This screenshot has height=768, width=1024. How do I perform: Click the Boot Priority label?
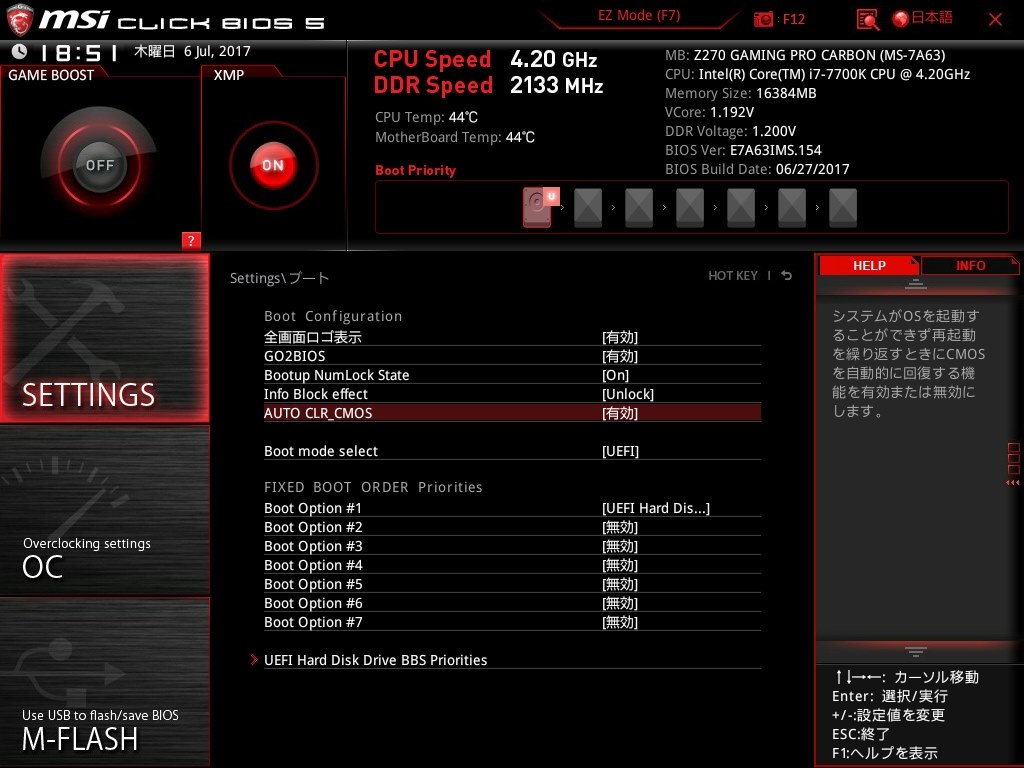coord(415,170)
